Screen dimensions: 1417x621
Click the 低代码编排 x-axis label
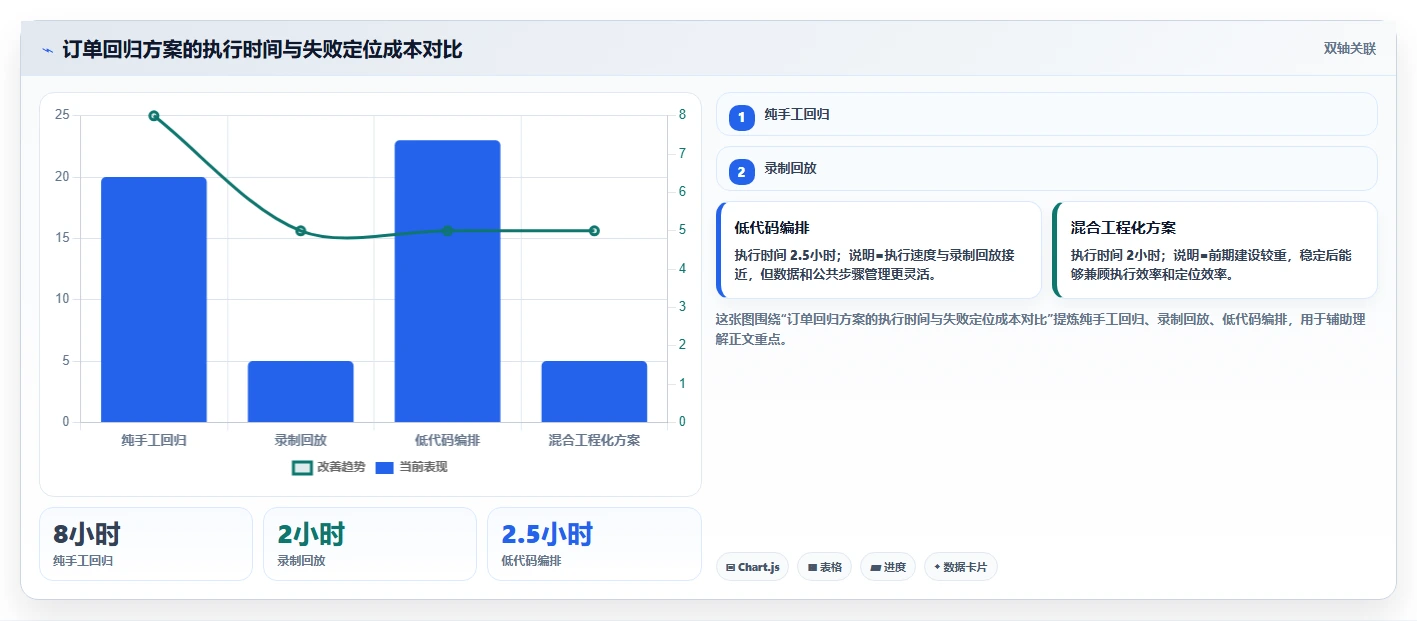pyautogui.click(x=447, y=440)
